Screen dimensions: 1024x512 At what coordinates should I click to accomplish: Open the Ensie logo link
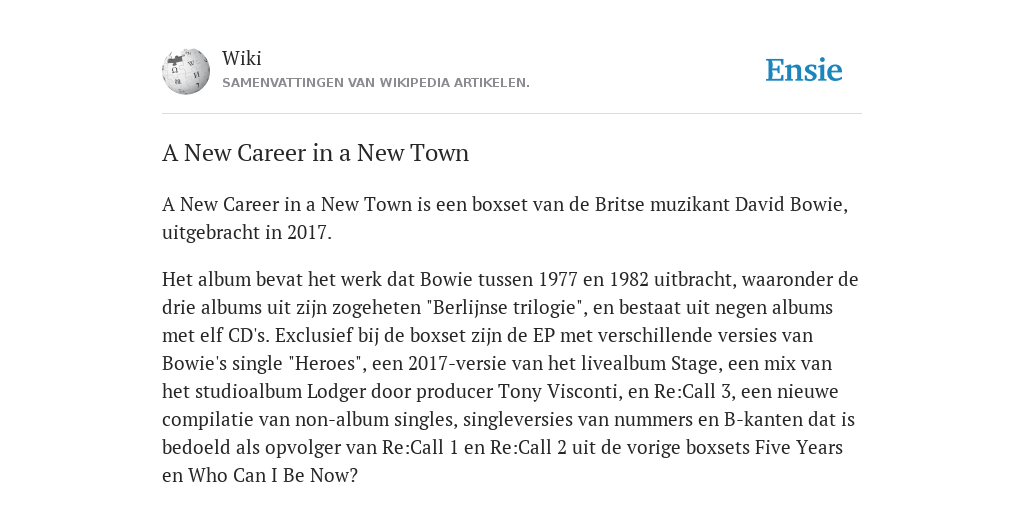(x=803, y=70)
